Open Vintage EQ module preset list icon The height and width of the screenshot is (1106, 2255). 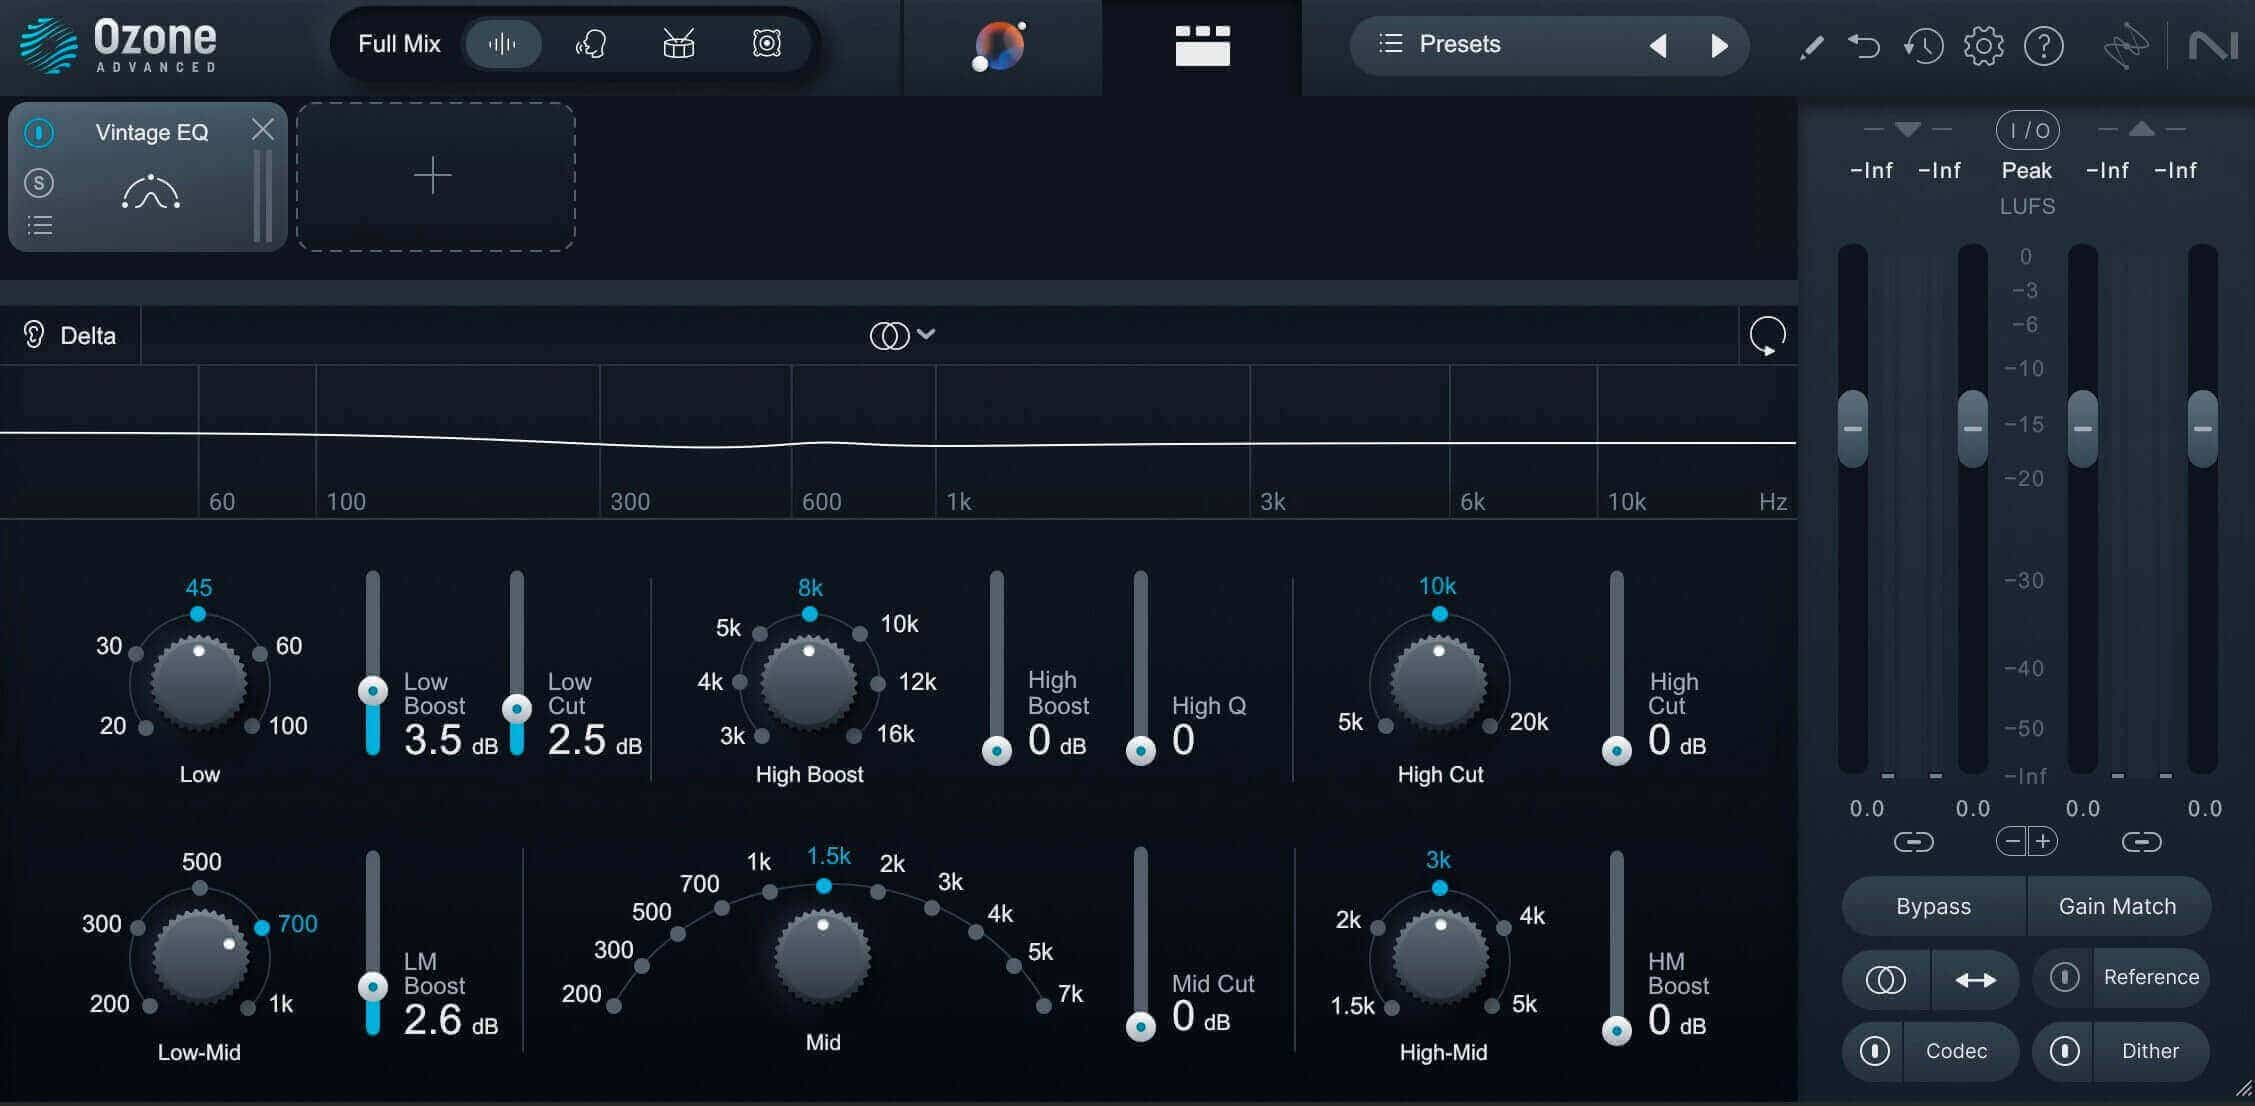pyautogui.click(x=39, y=226)
